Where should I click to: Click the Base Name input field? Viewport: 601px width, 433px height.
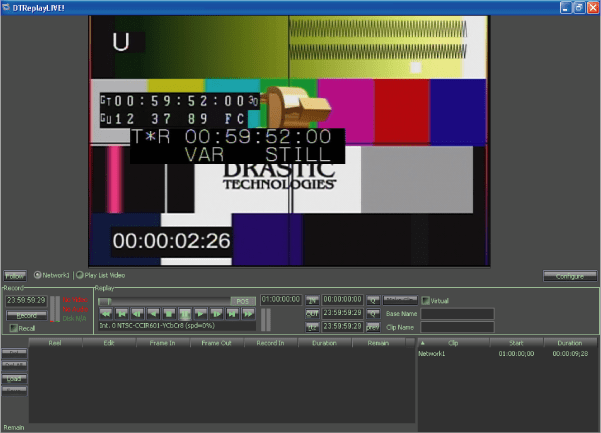click(457, 314)
